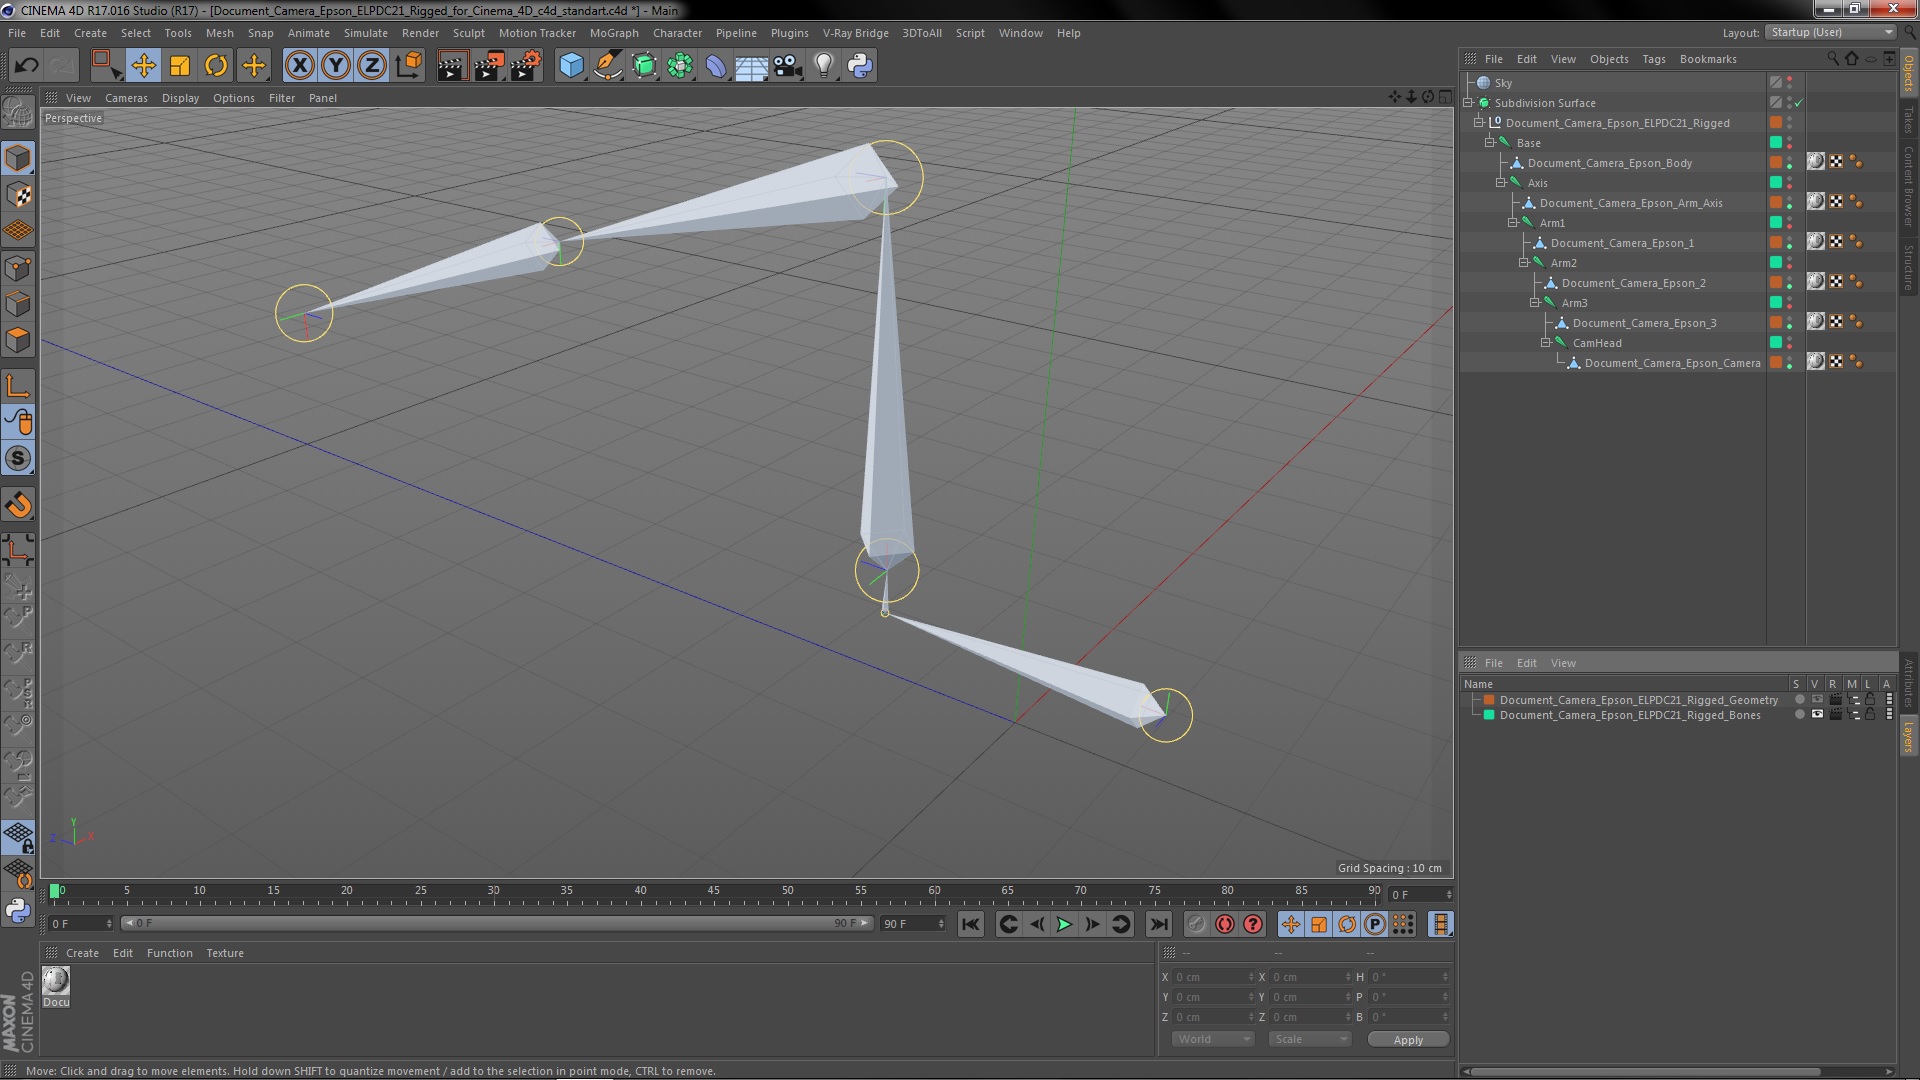The image size is (1920, 1080).
Task: Click the Undo arrow icon
Action: (26, 66)
